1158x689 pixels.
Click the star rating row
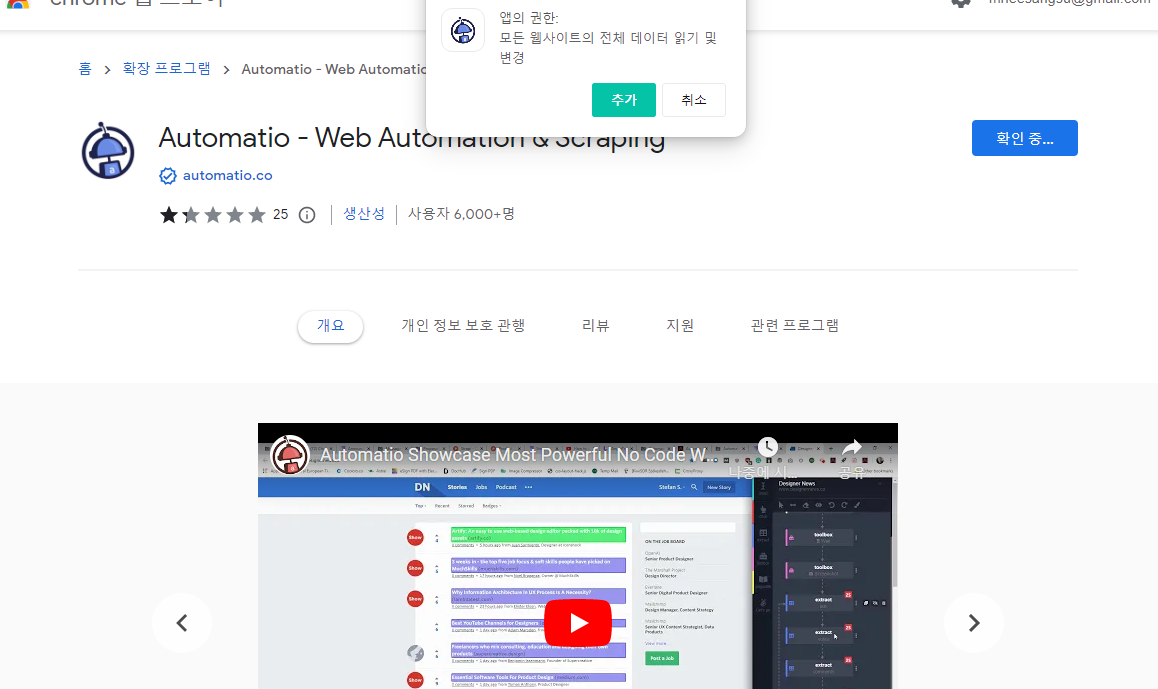(x=213, y=215)
